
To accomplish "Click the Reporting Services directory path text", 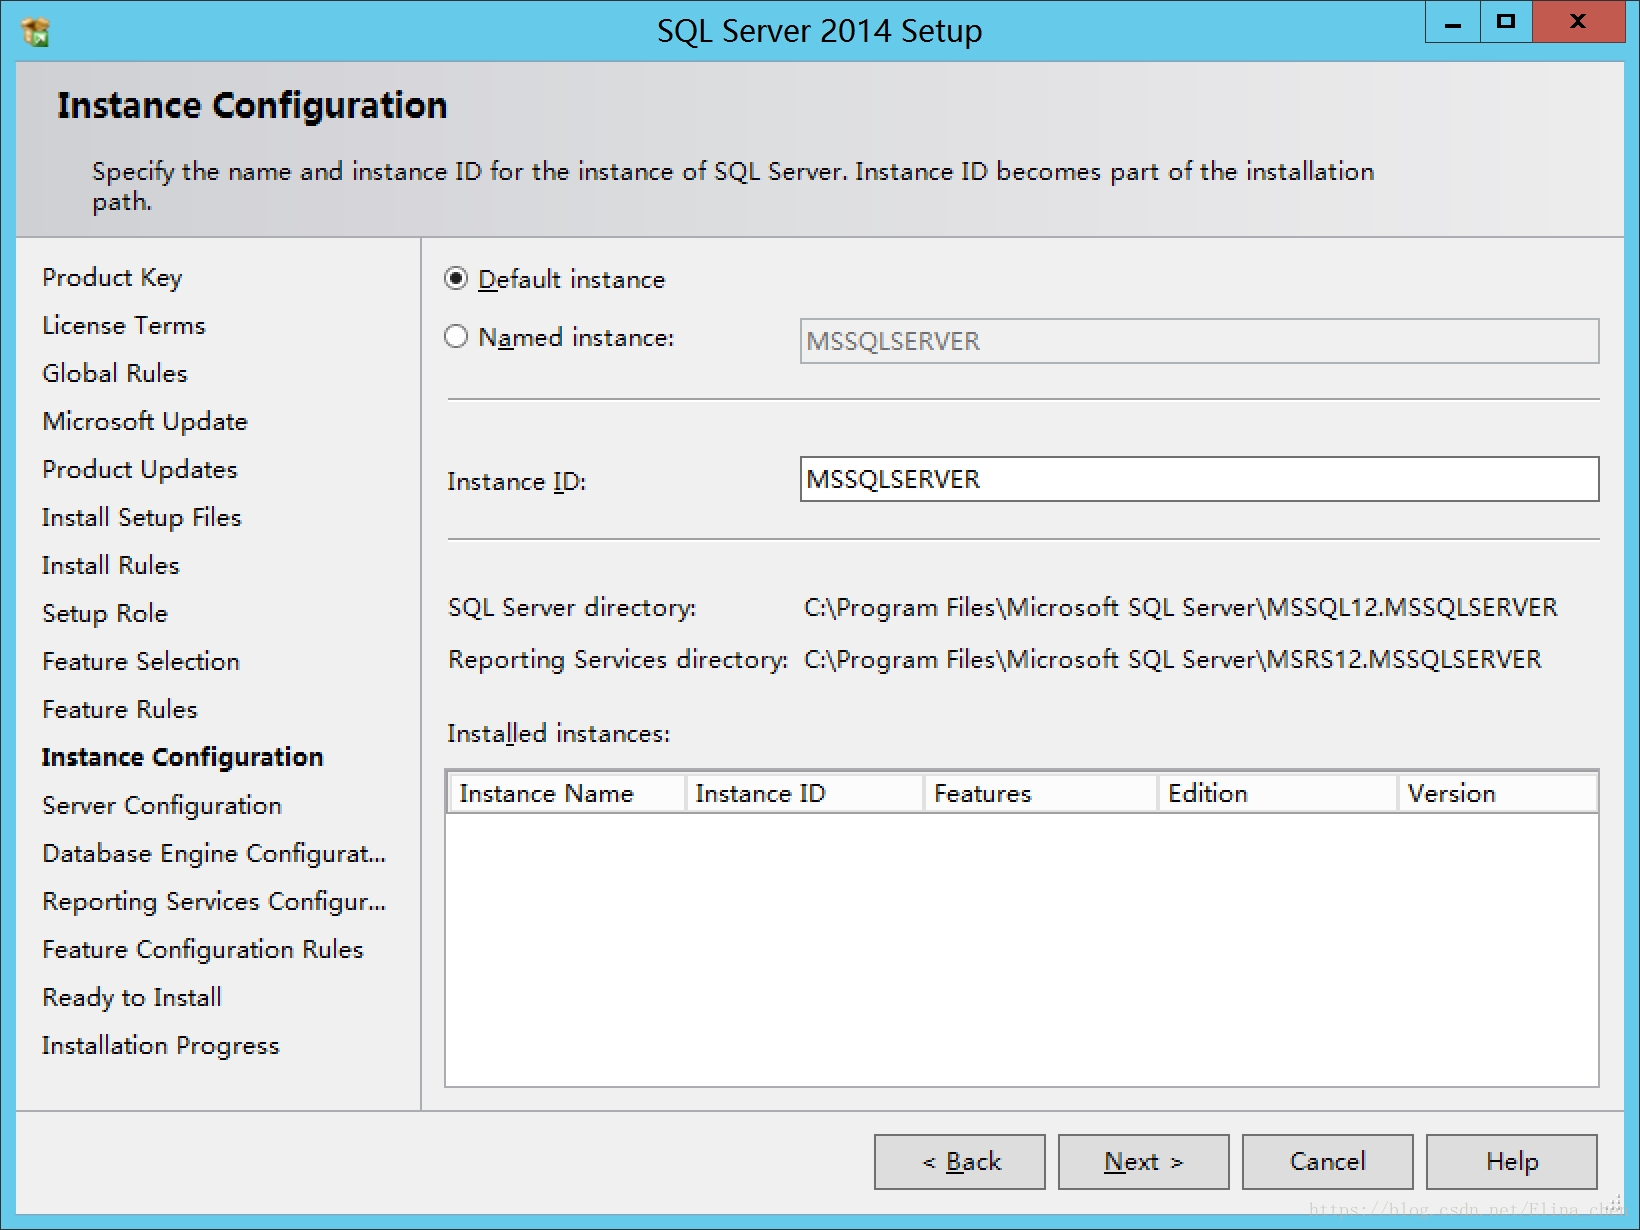I will pos(1173,659).
